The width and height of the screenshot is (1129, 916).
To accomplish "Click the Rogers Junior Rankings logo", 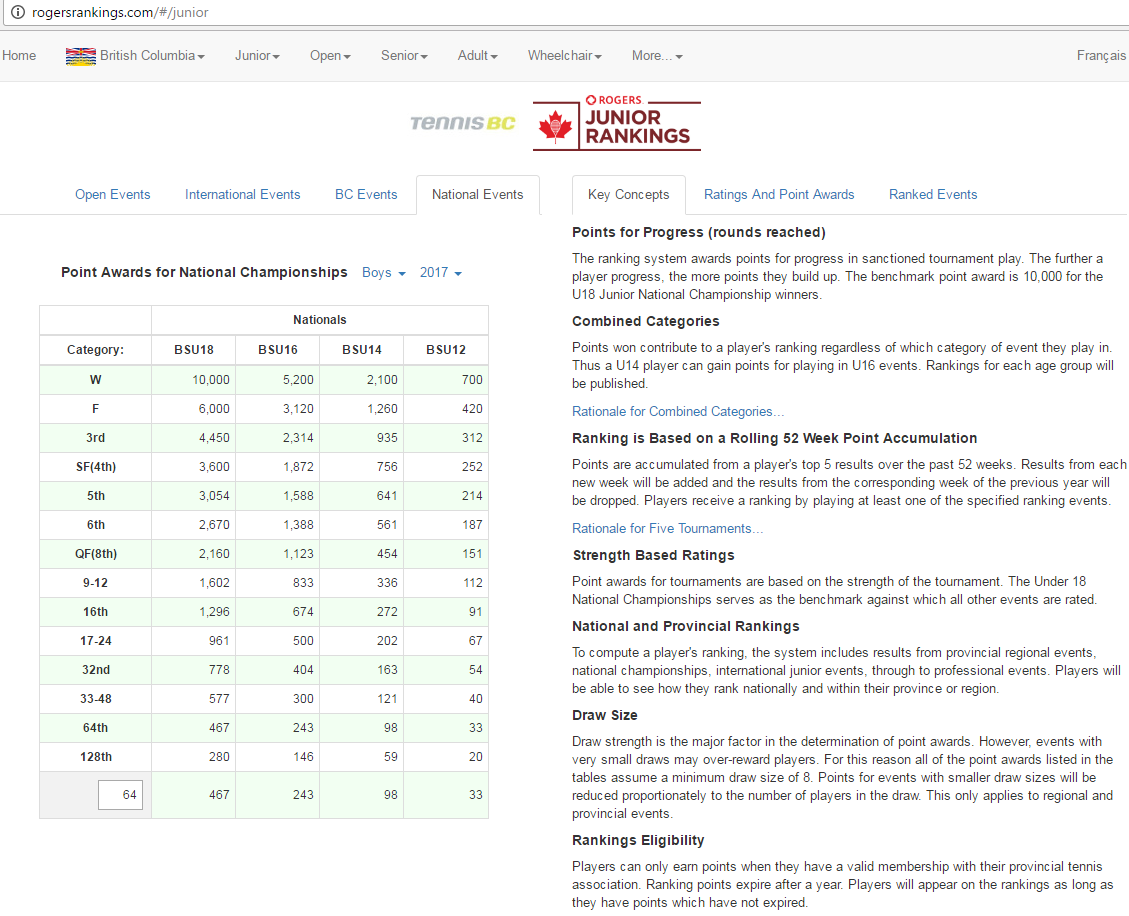I will click(617, 123).
